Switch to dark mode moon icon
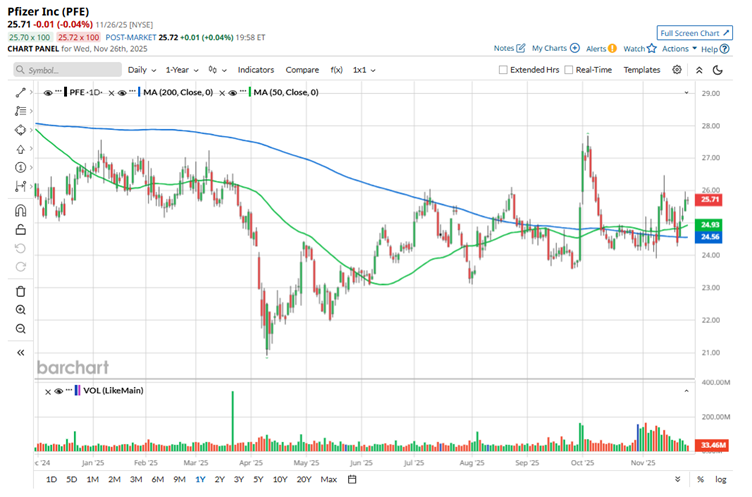This screenshot has height=497, width=752. click(x=717, y=70)
